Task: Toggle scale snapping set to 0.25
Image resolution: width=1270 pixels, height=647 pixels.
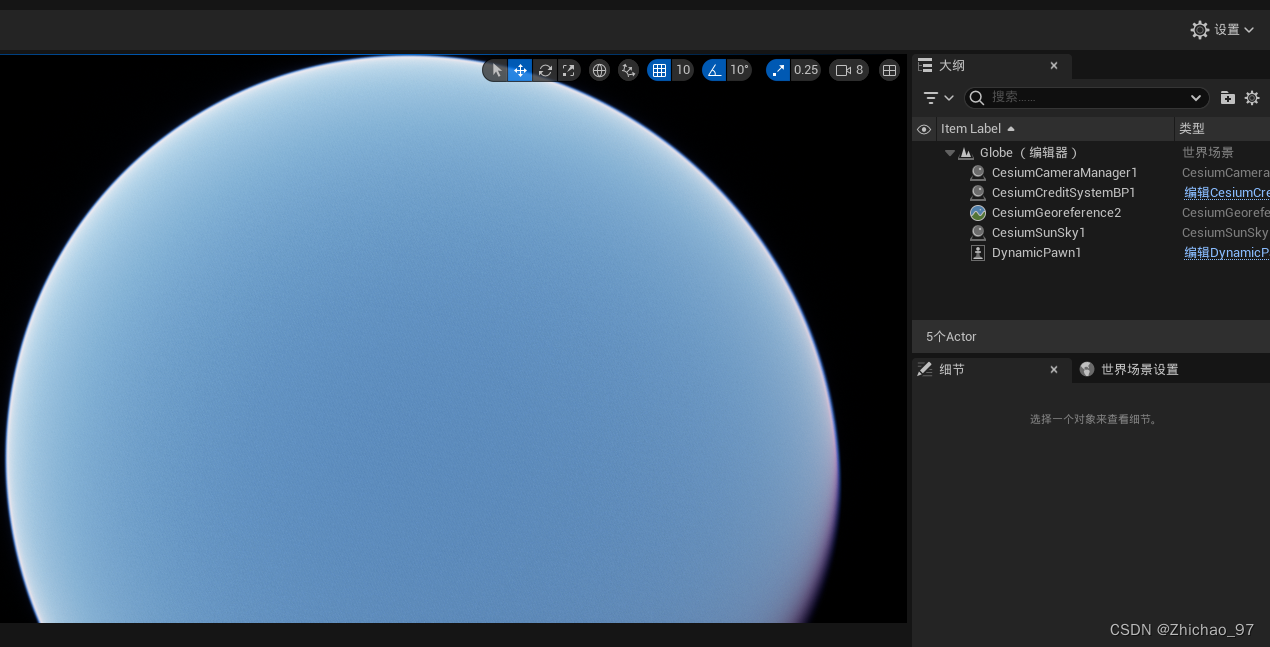Action: pyautogui.click(x=778, y=70)
